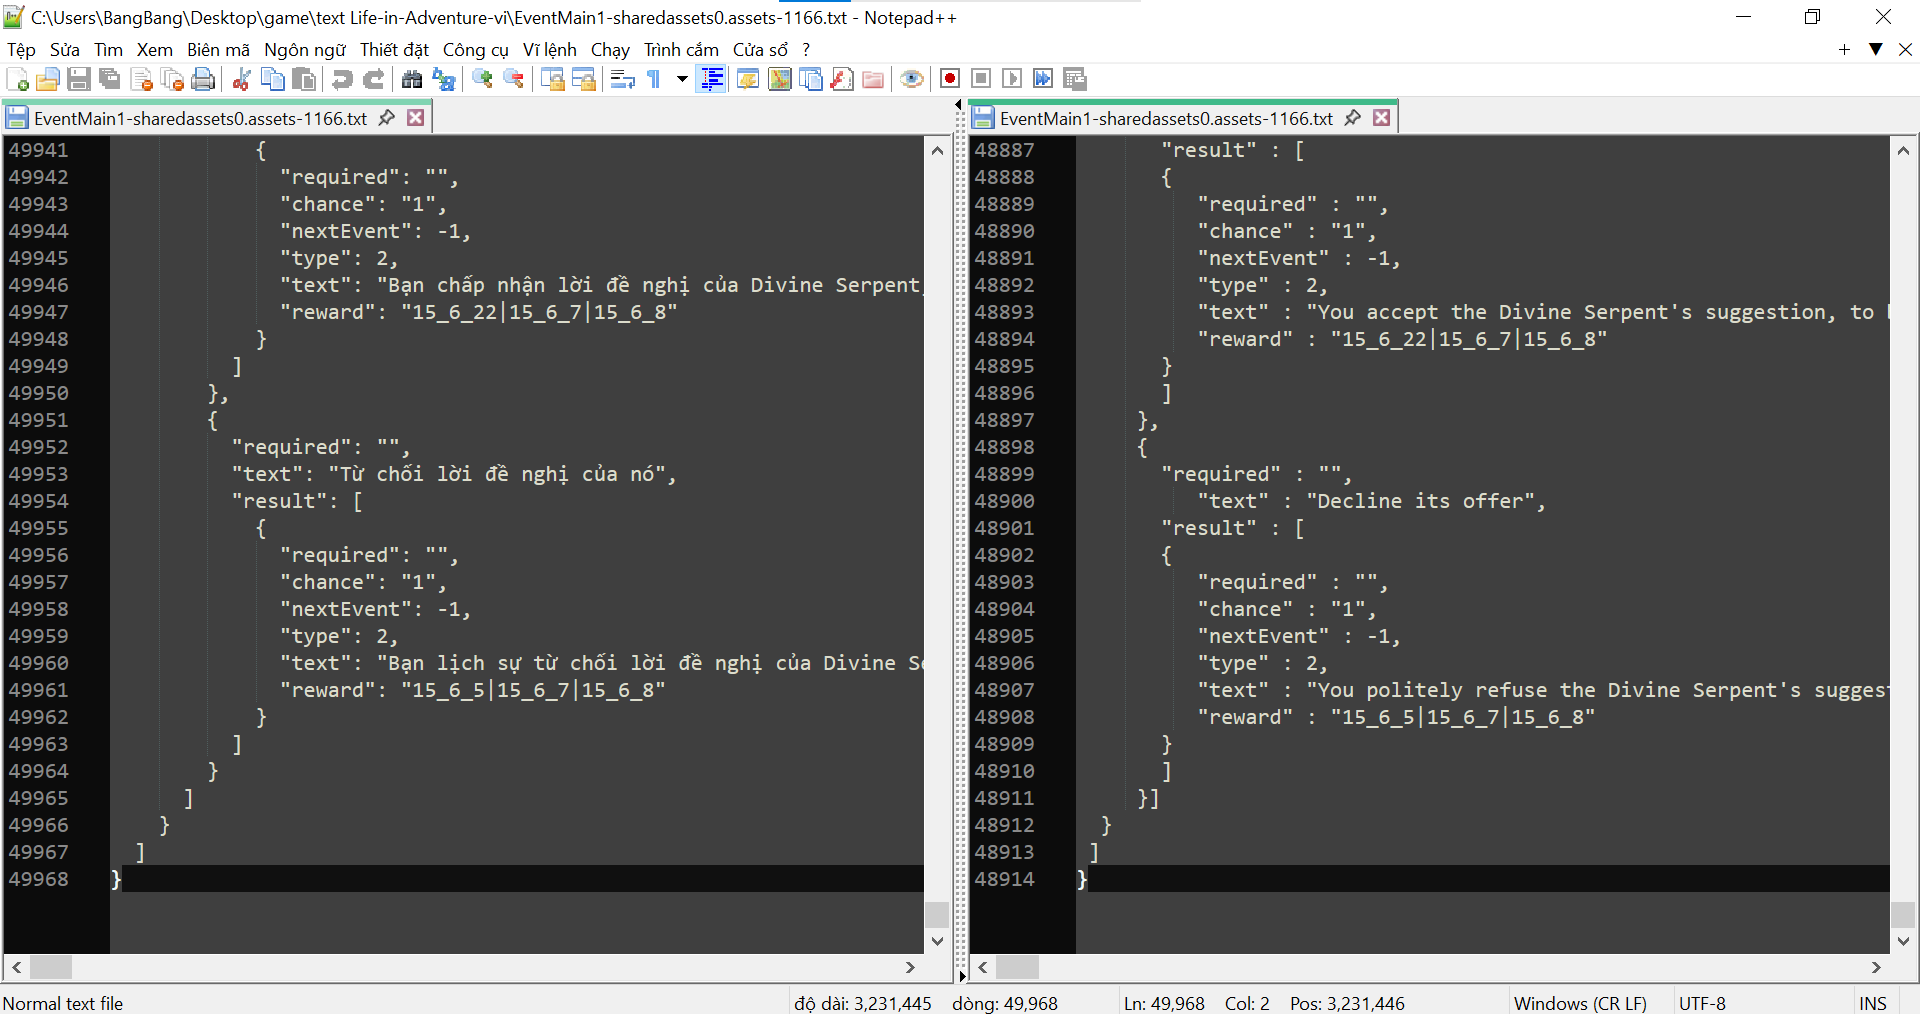The width and height of the screenshot is (1920, 1014).
Task: Click the Close All documents toolbar icon
Action: 173,79
